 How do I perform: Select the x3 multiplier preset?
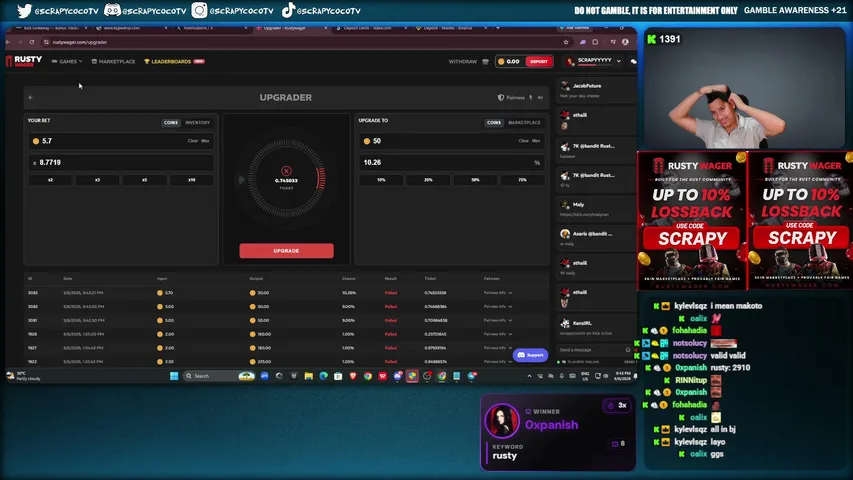point(97,180)
